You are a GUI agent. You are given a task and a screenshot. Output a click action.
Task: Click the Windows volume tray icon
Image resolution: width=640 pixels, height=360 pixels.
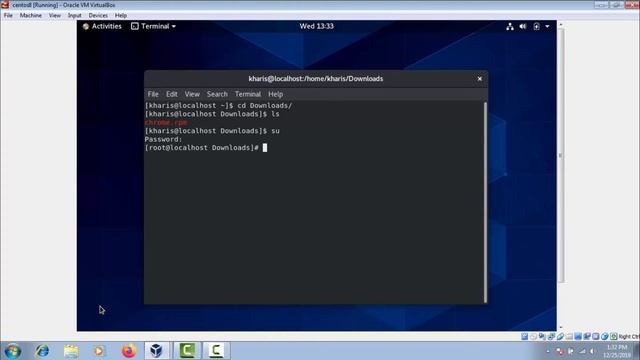tap(592, 351)
